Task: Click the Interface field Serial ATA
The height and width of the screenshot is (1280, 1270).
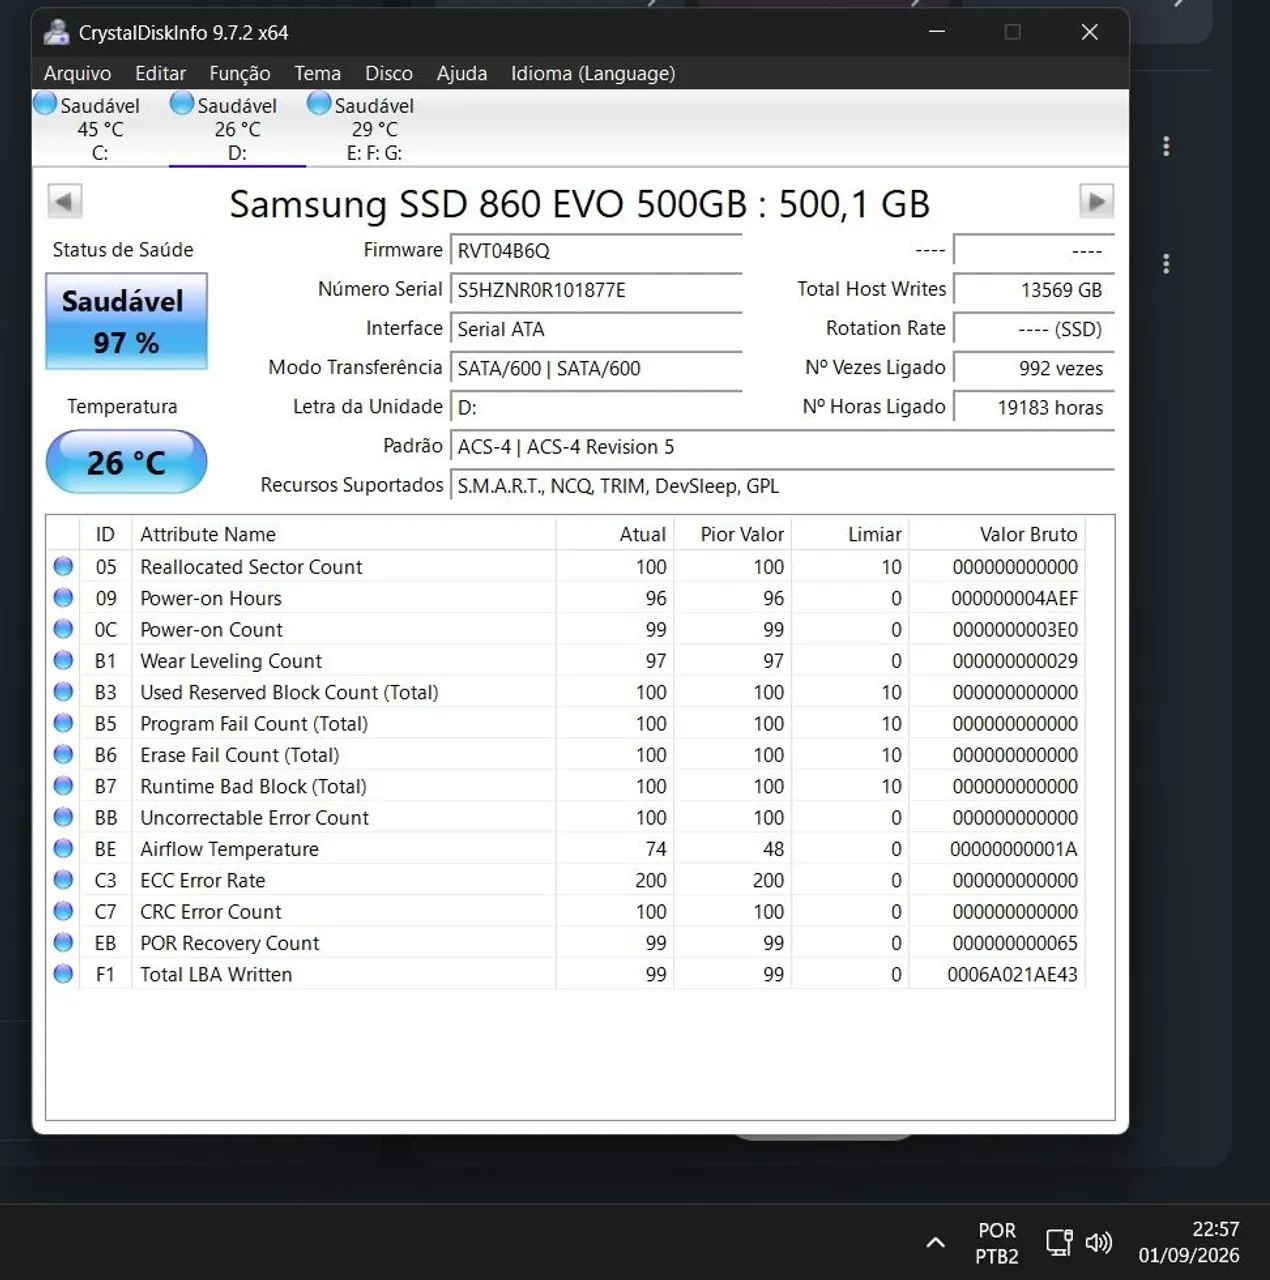Action: pyautogui.click(x=596, y=329)
